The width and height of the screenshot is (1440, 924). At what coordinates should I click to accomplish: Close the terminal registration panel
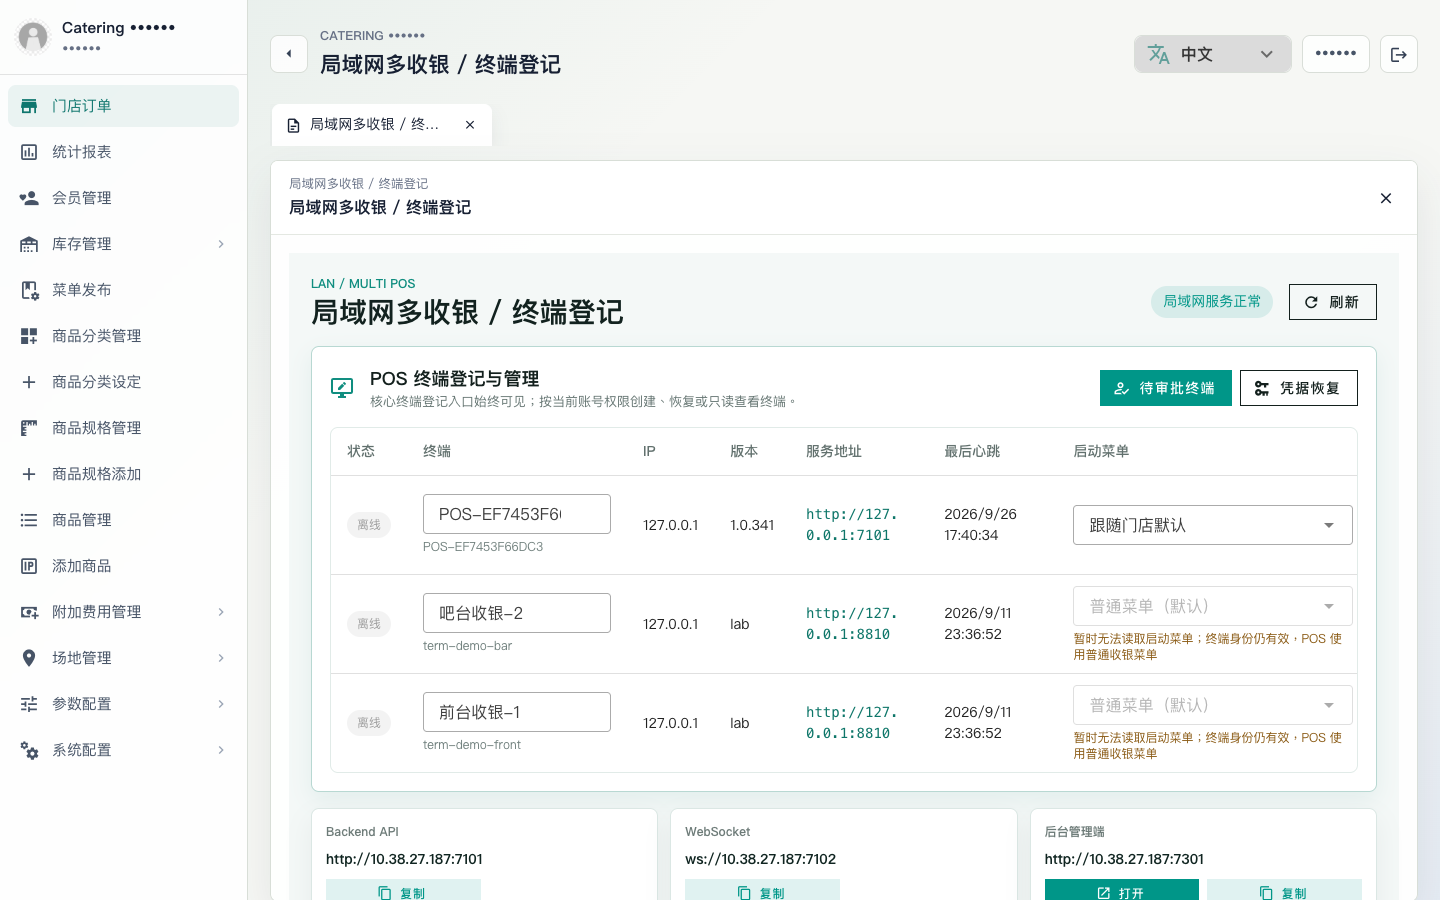1386,198
